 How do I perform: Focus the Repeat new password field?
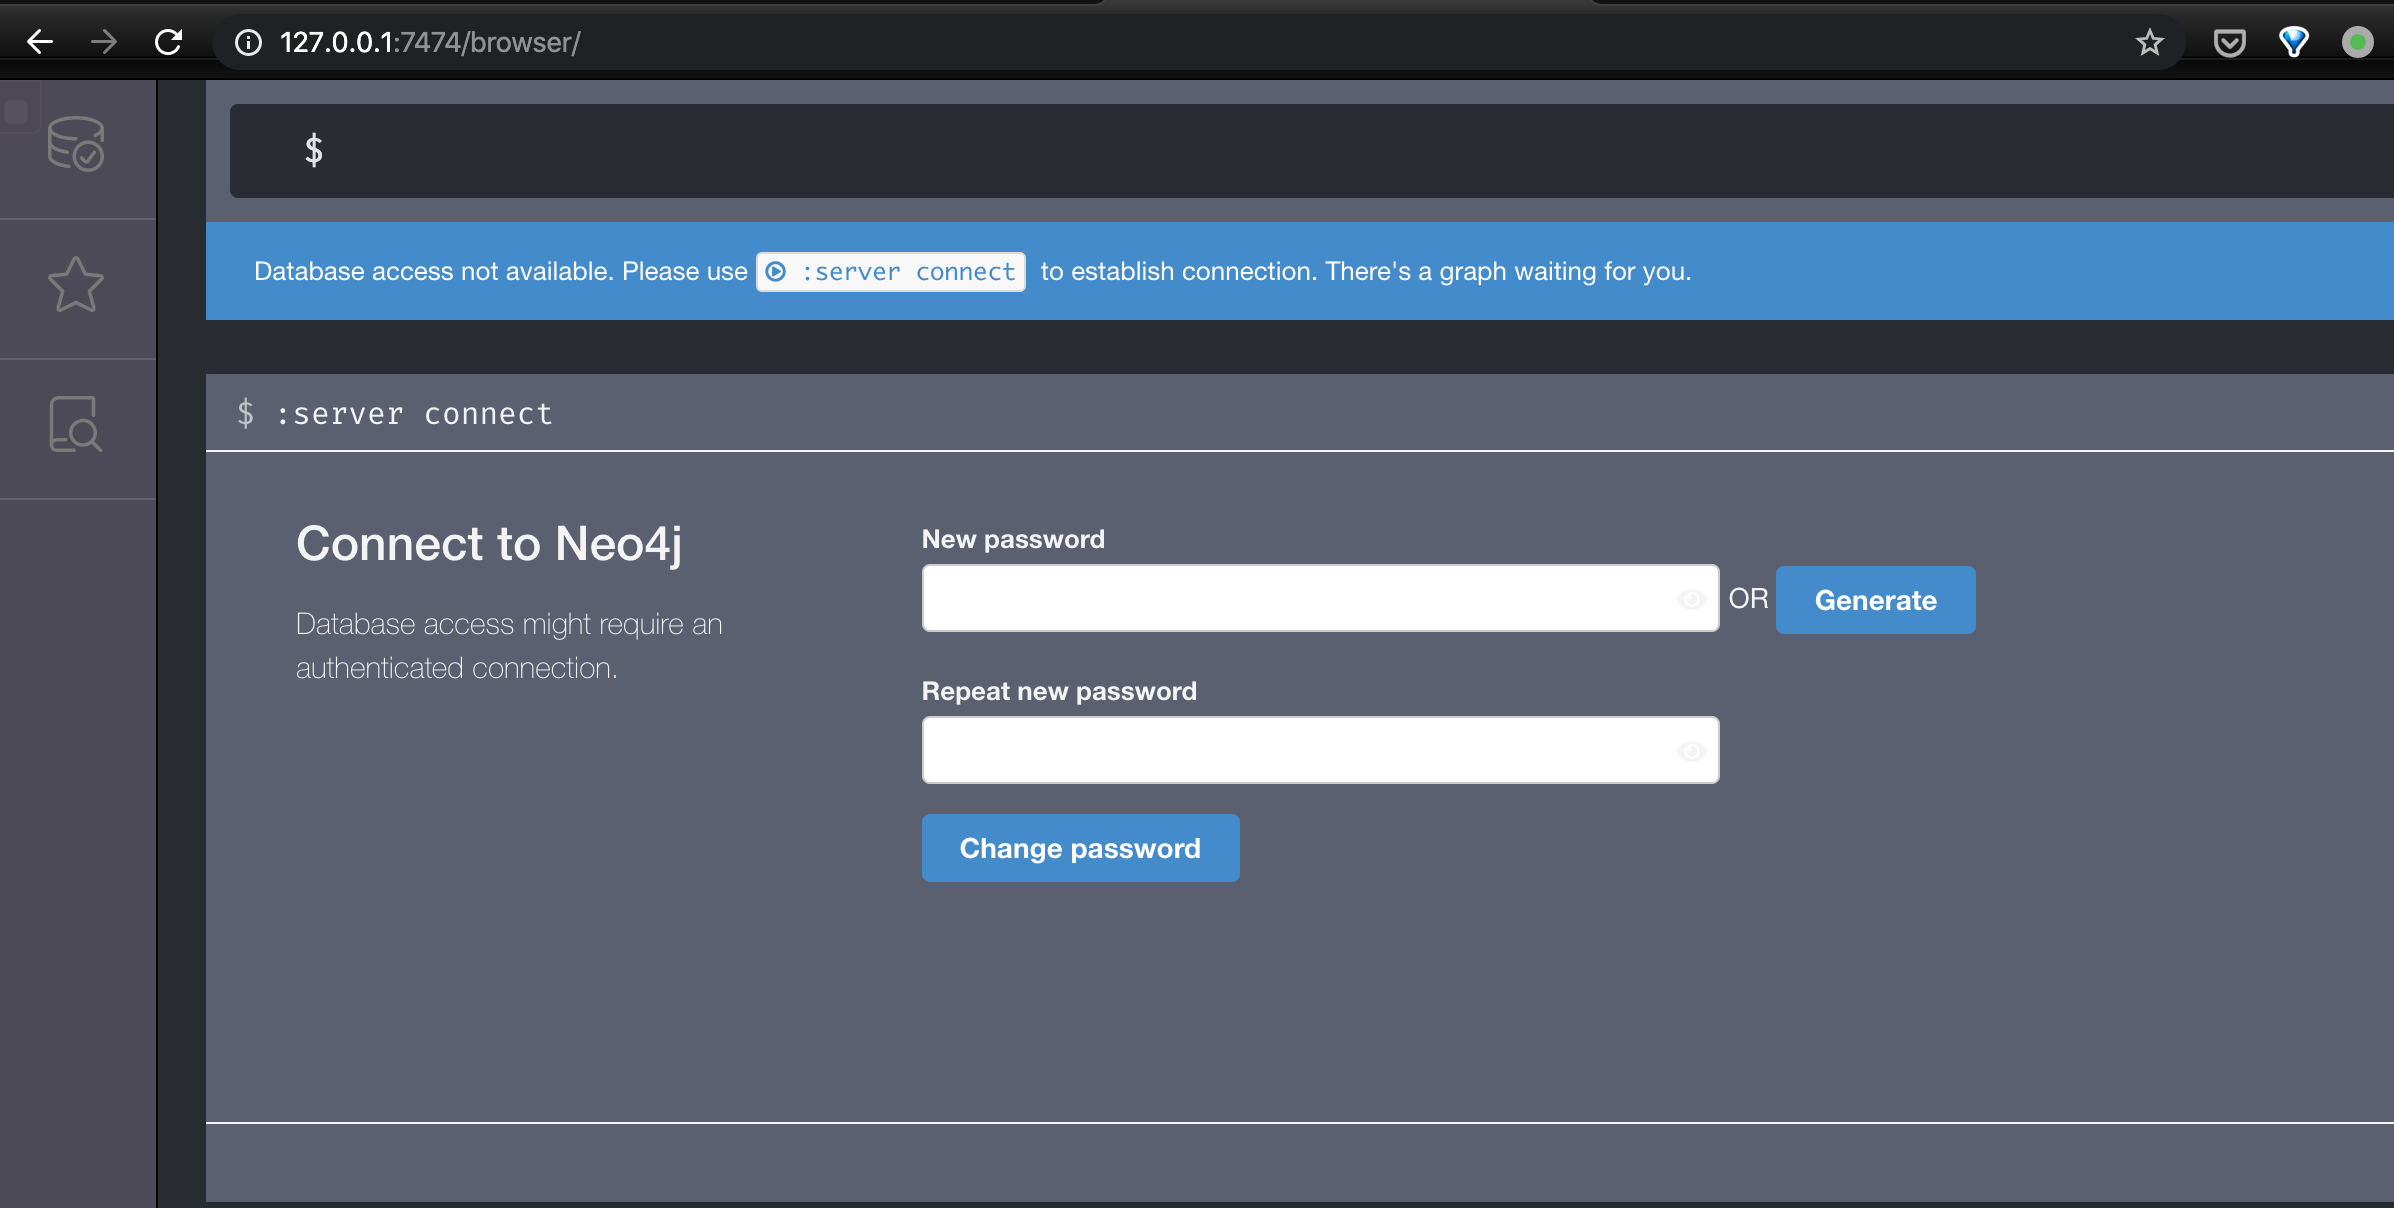coord(1295,750)
